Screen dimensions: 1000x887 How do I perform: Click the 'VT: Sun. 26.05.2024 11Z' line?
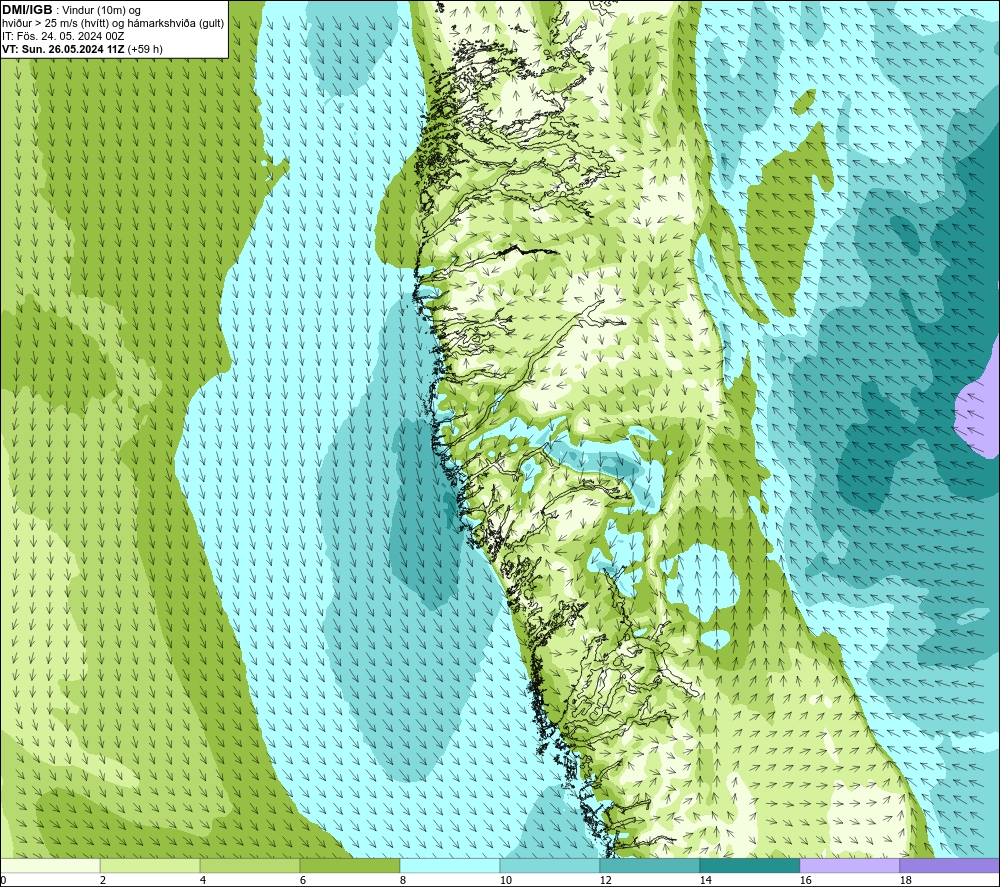pos(64,49)
